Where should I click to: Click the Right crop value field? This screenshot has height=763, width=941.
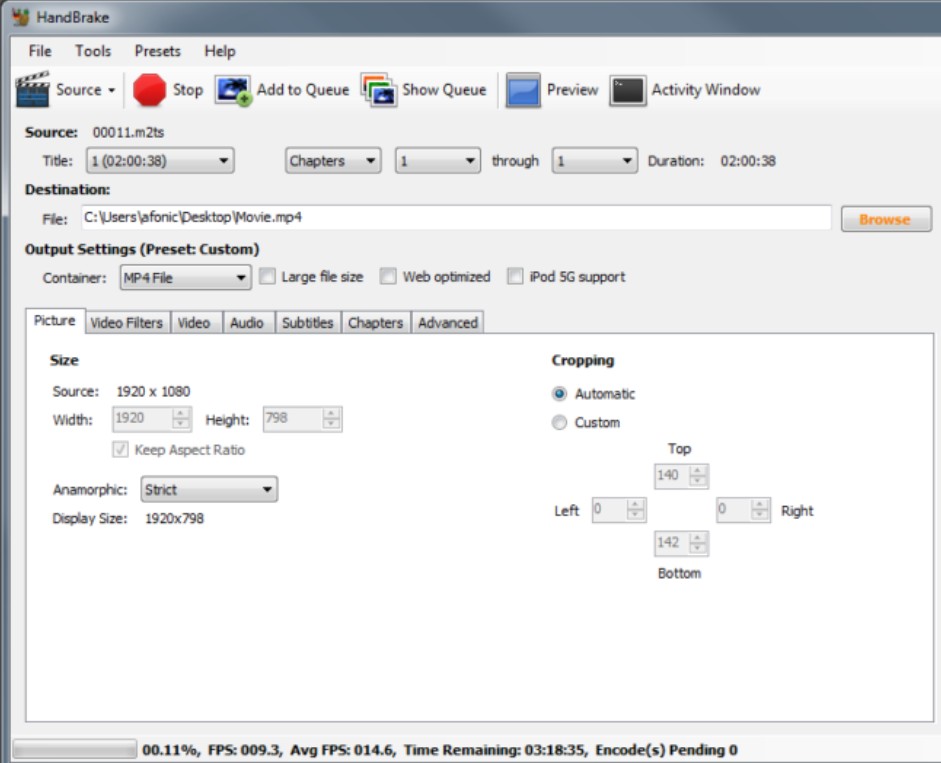tap(735, 510)
